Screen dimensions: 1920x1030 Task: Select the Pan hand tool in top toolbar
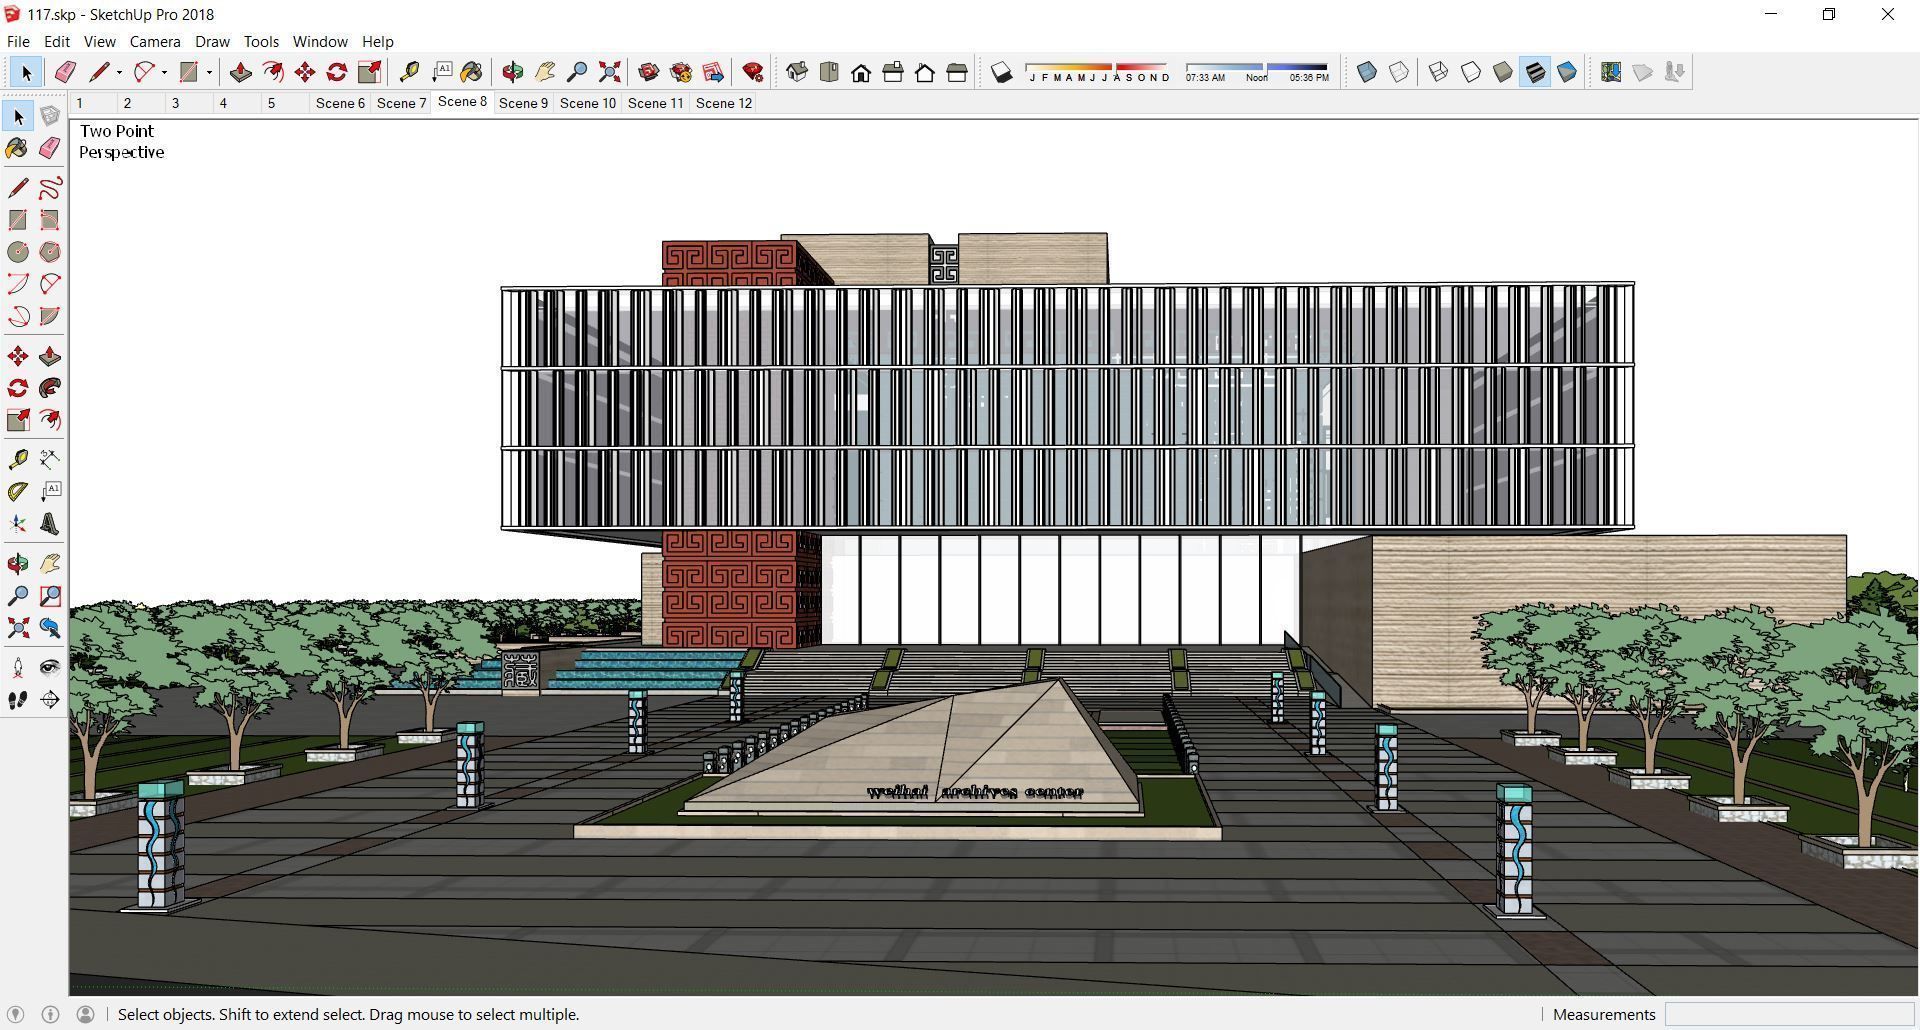pos(545,72)
